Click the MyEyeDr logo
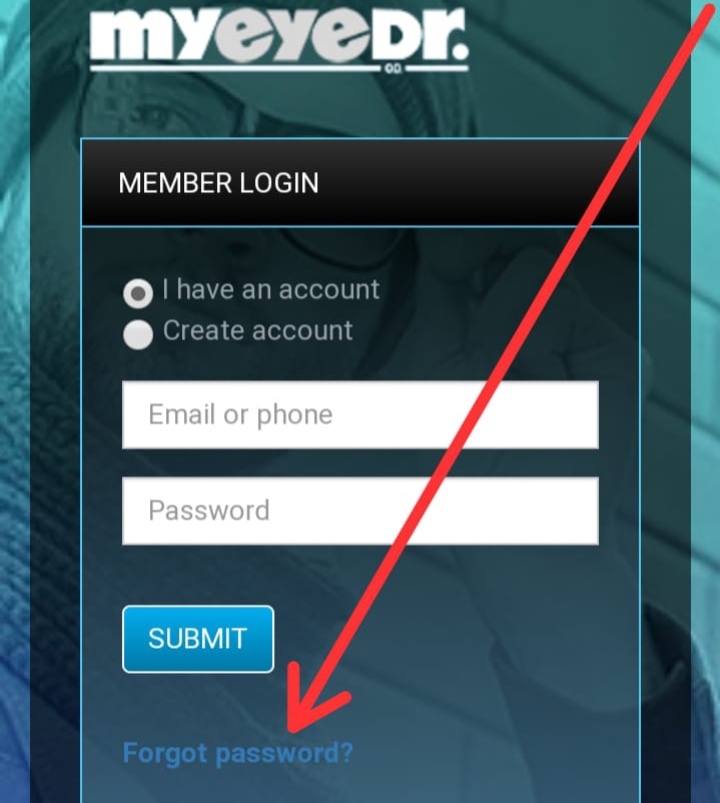720x803 pixels. point(279,40)
